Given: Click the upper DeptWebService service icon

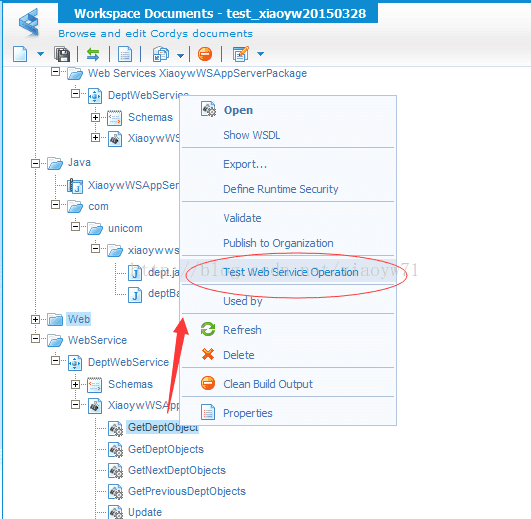Looking at the screenshot, I should tap(95, 96).
